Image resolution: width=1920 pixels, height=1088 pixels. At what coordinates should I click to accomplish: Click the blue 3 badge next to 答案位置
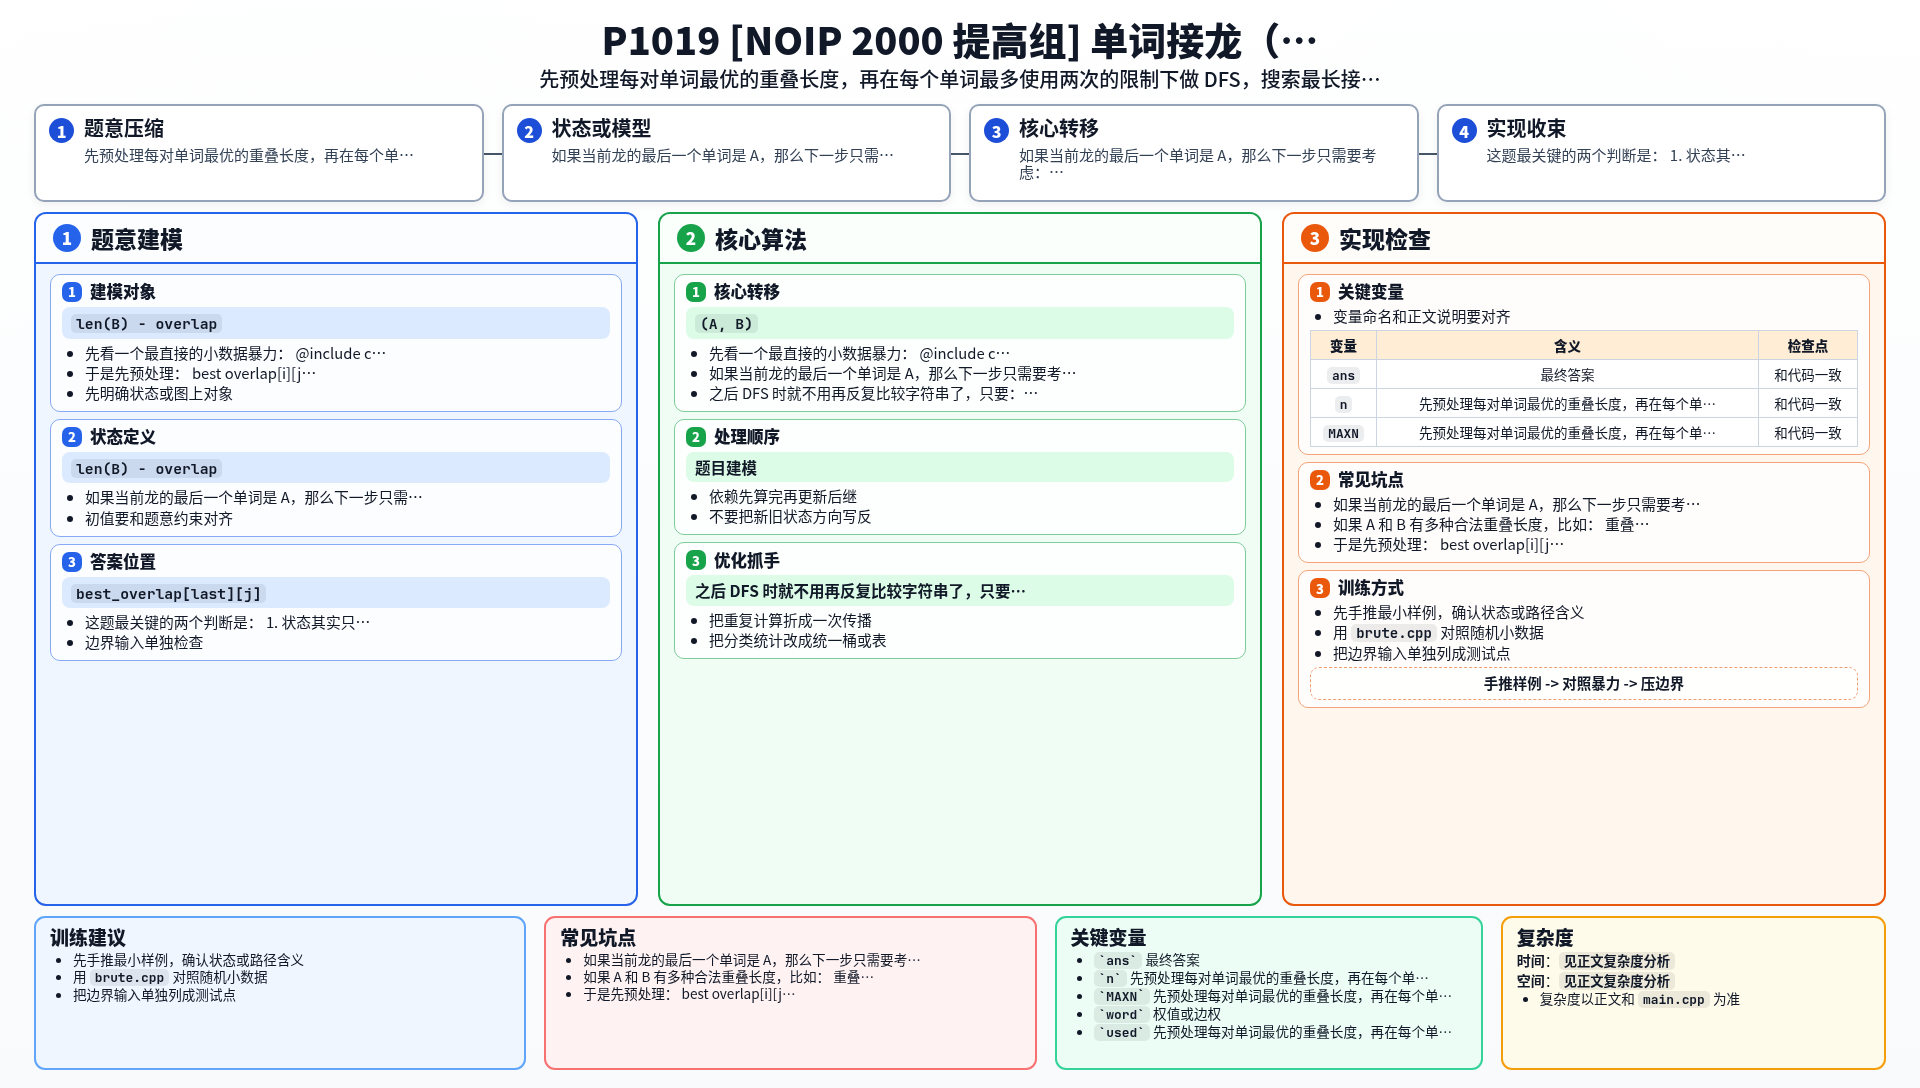(x=72, y=562)
